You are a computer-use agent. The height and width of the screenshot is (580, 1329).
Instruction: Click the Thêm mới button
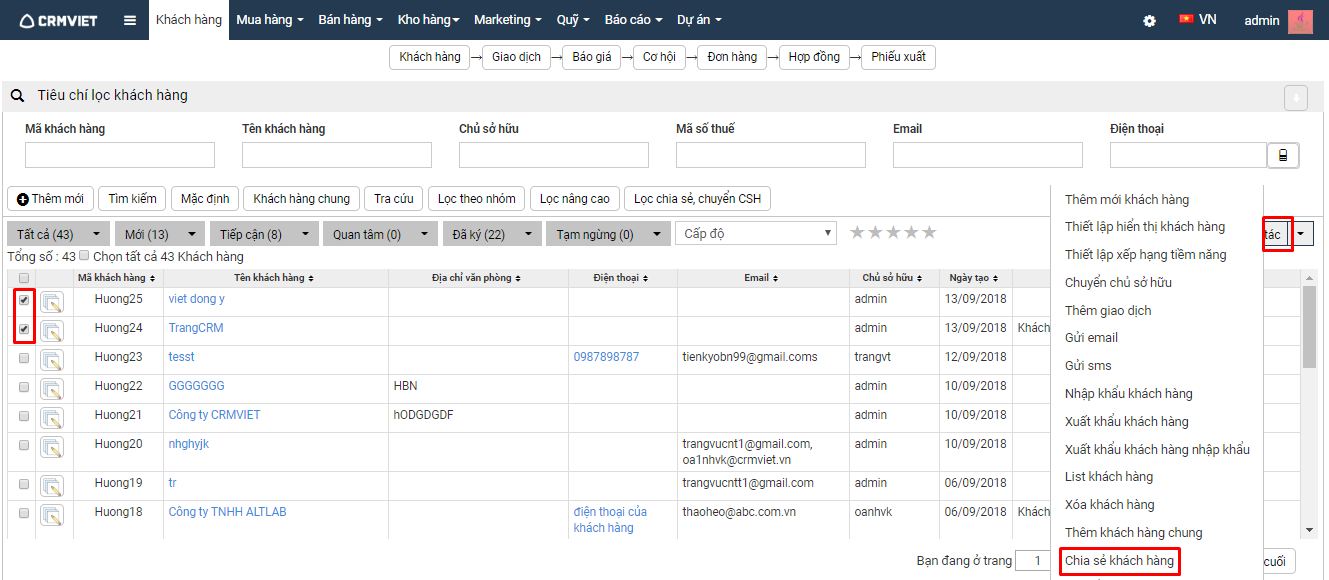(x=50, y=199)
